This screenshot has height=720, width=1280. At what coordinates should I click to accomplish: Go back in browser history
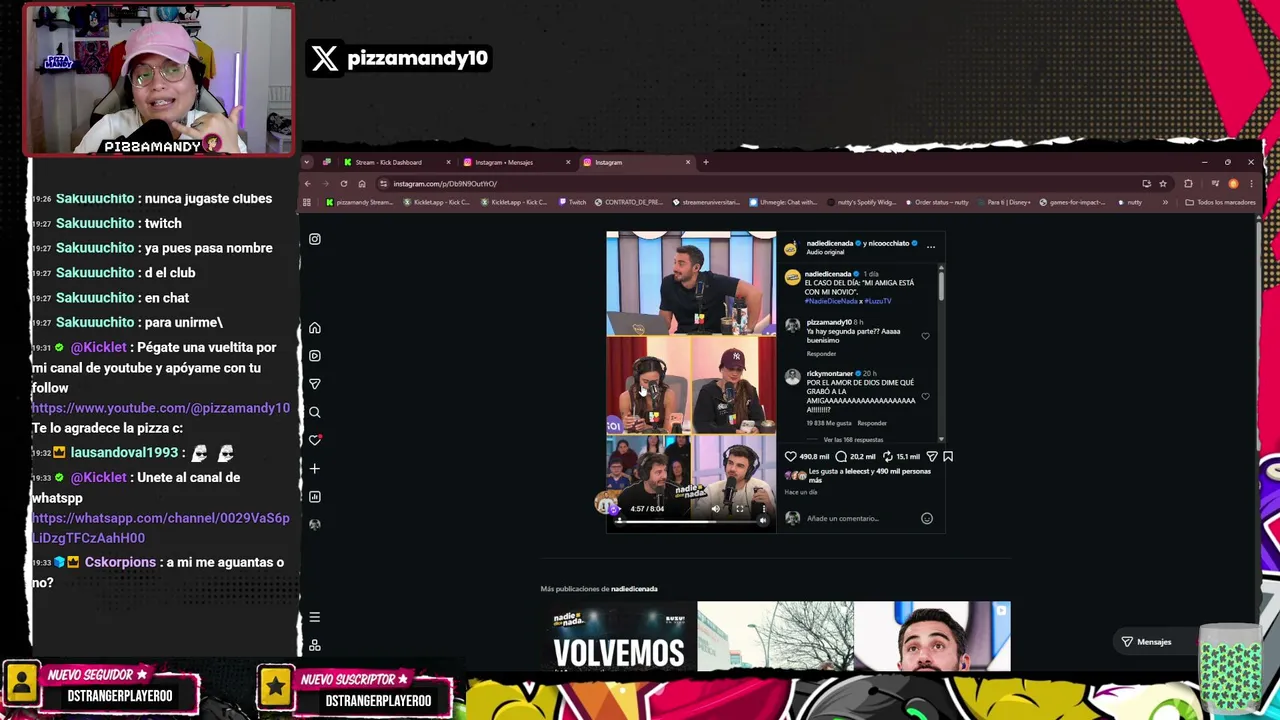tap(308, 184)
